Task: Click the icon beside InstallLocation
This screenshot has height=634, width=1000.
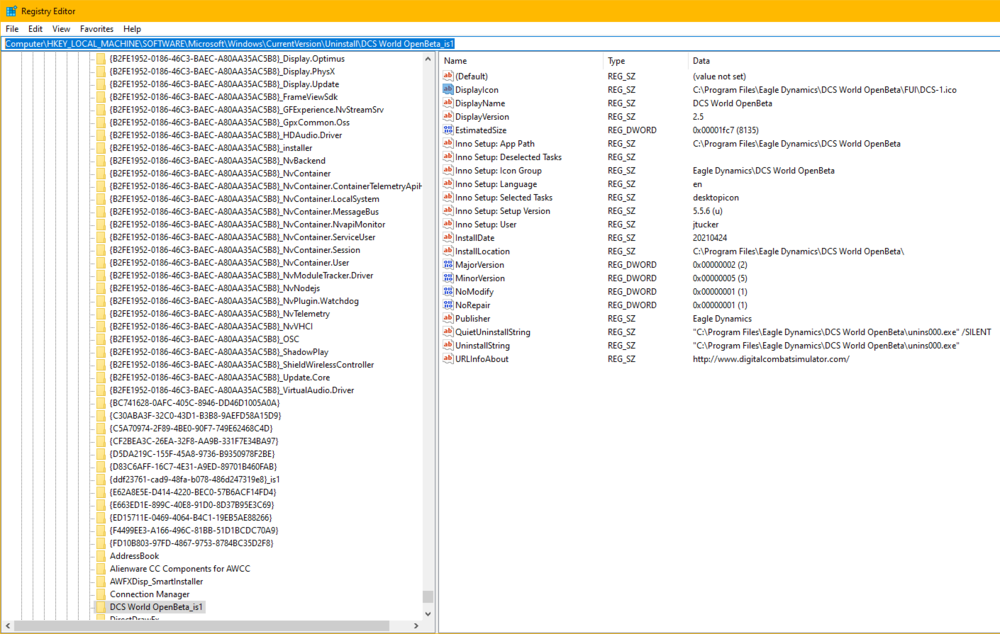Action: (x=448, y=251)
